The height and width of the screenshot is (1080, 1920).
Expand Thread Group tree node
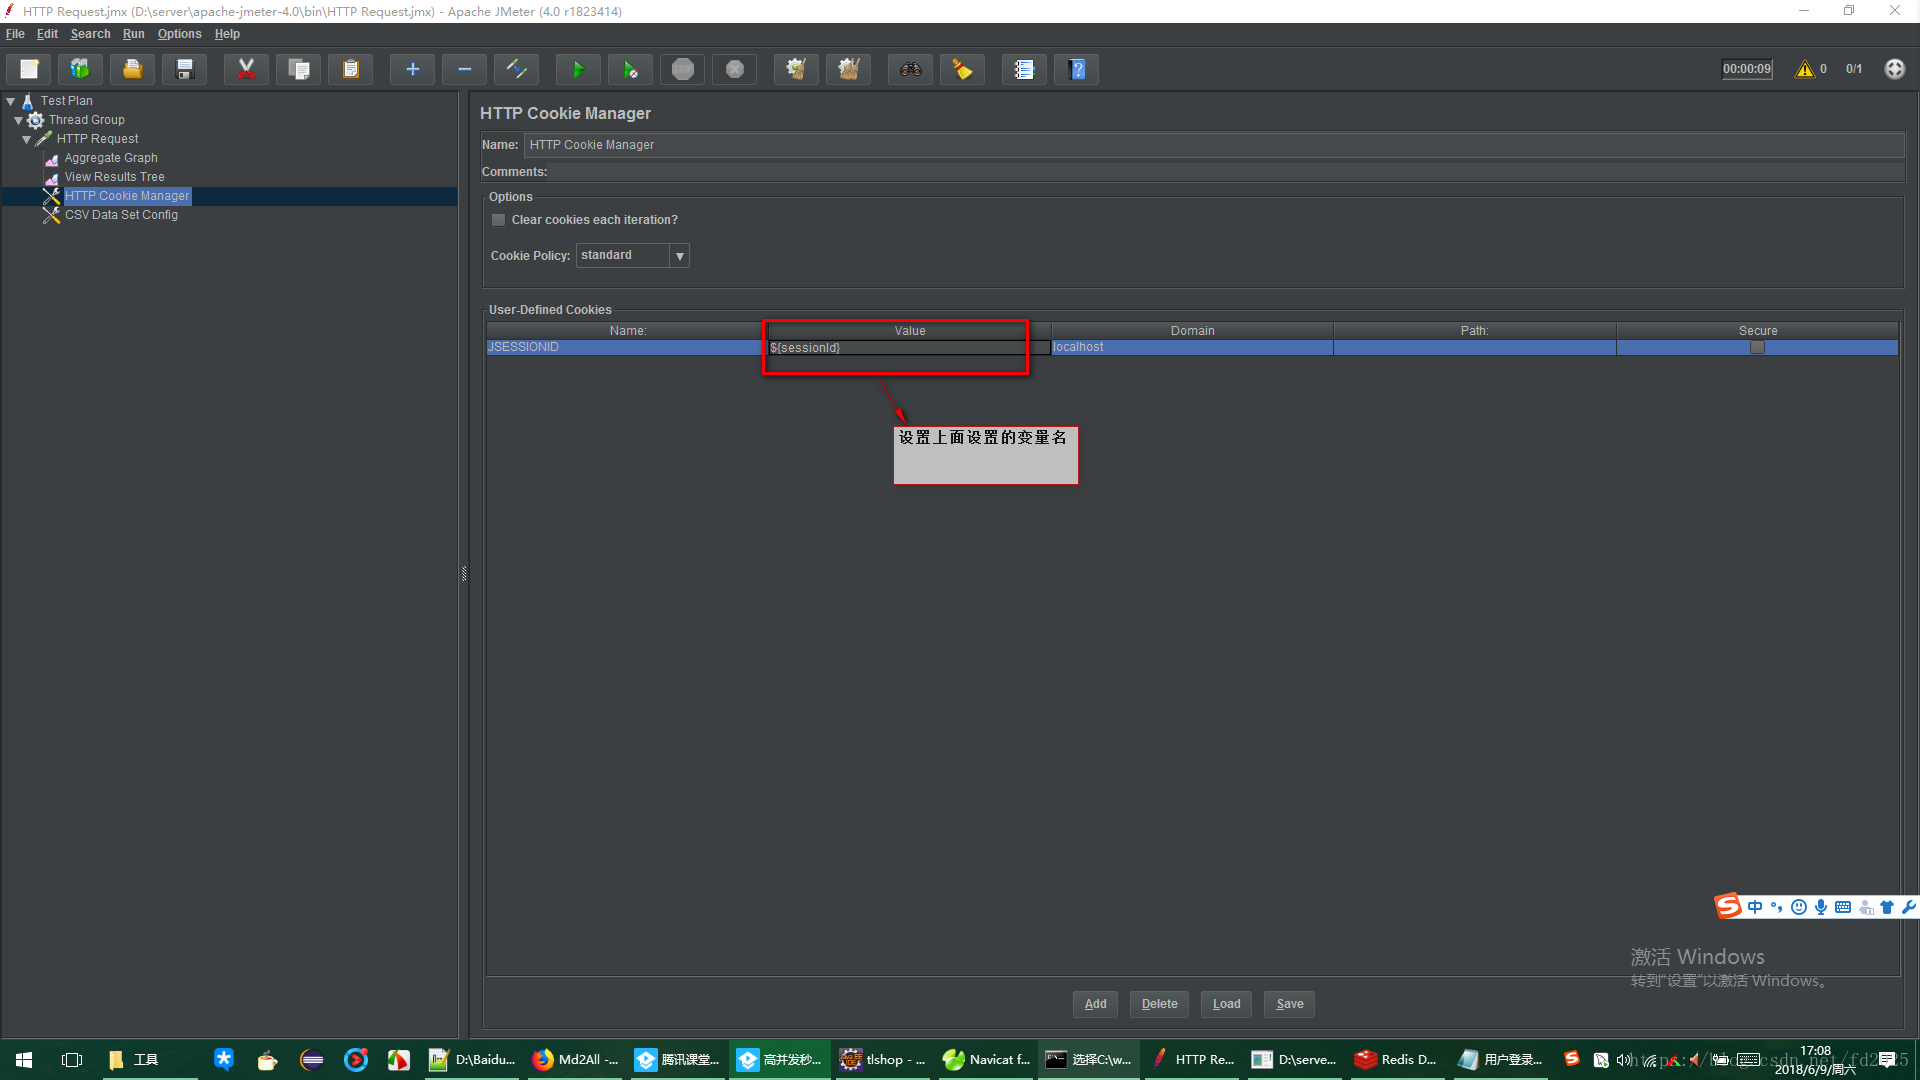18,119
